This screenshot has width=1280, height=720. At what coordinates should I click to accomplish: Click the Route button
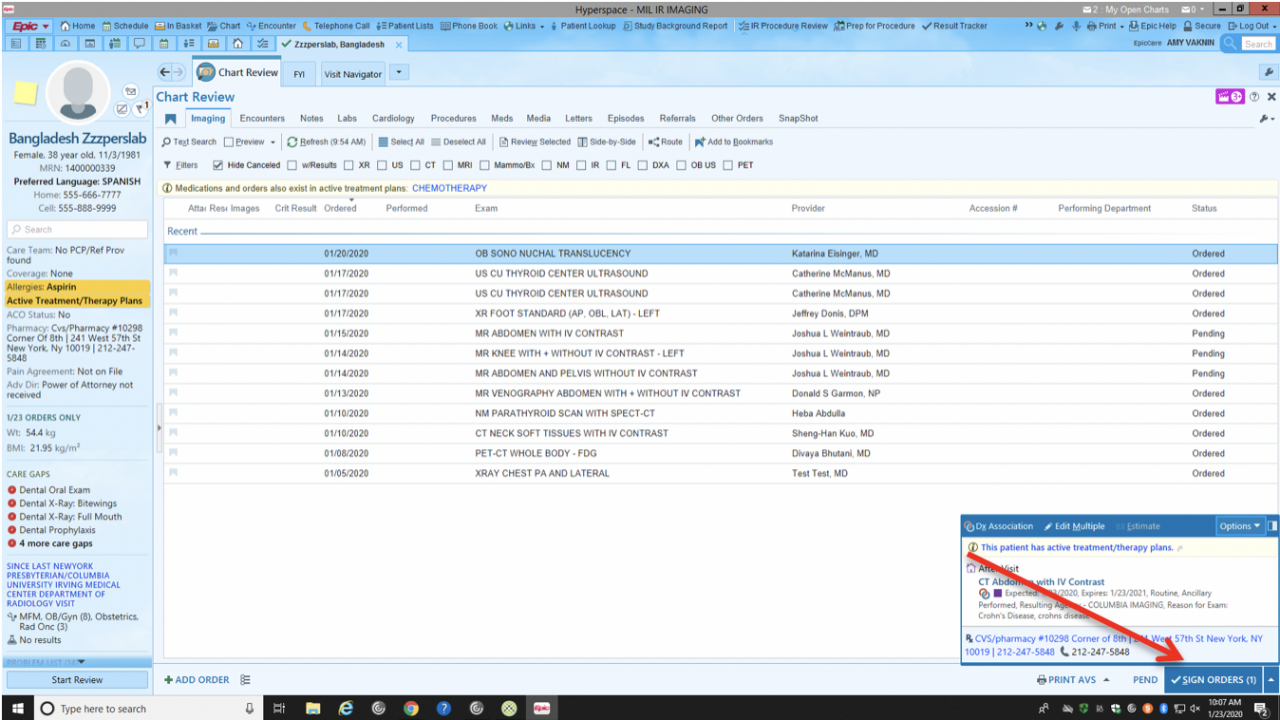tap(665, 142)
